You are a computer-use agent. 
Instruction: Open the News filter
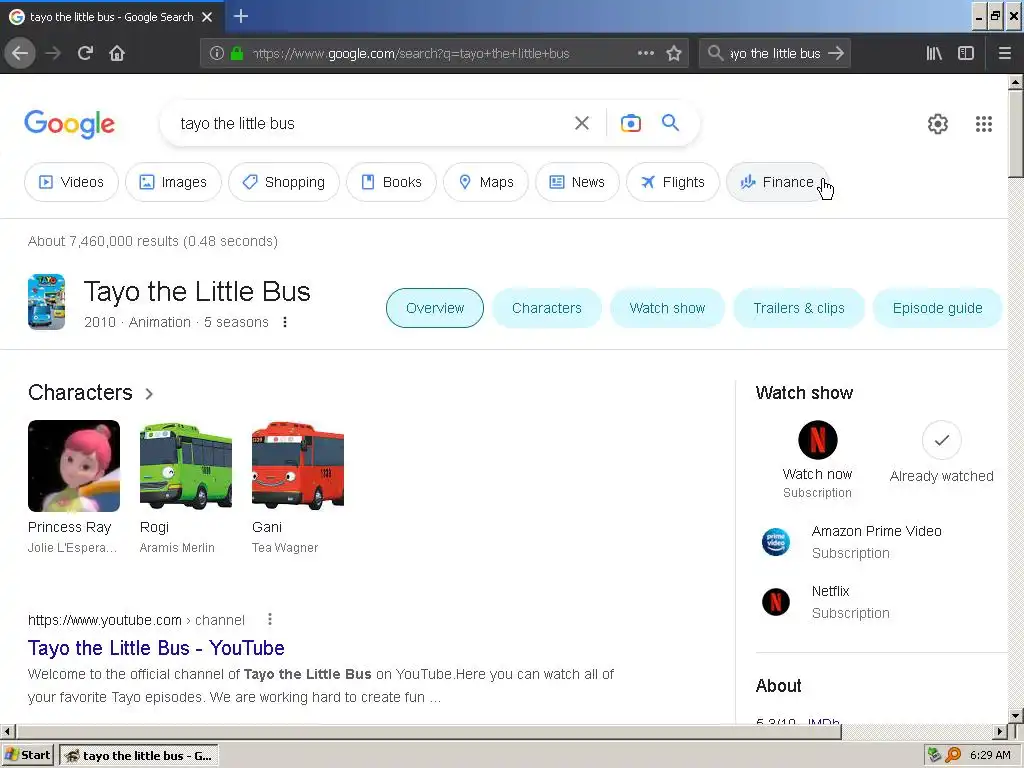point(577,182)
